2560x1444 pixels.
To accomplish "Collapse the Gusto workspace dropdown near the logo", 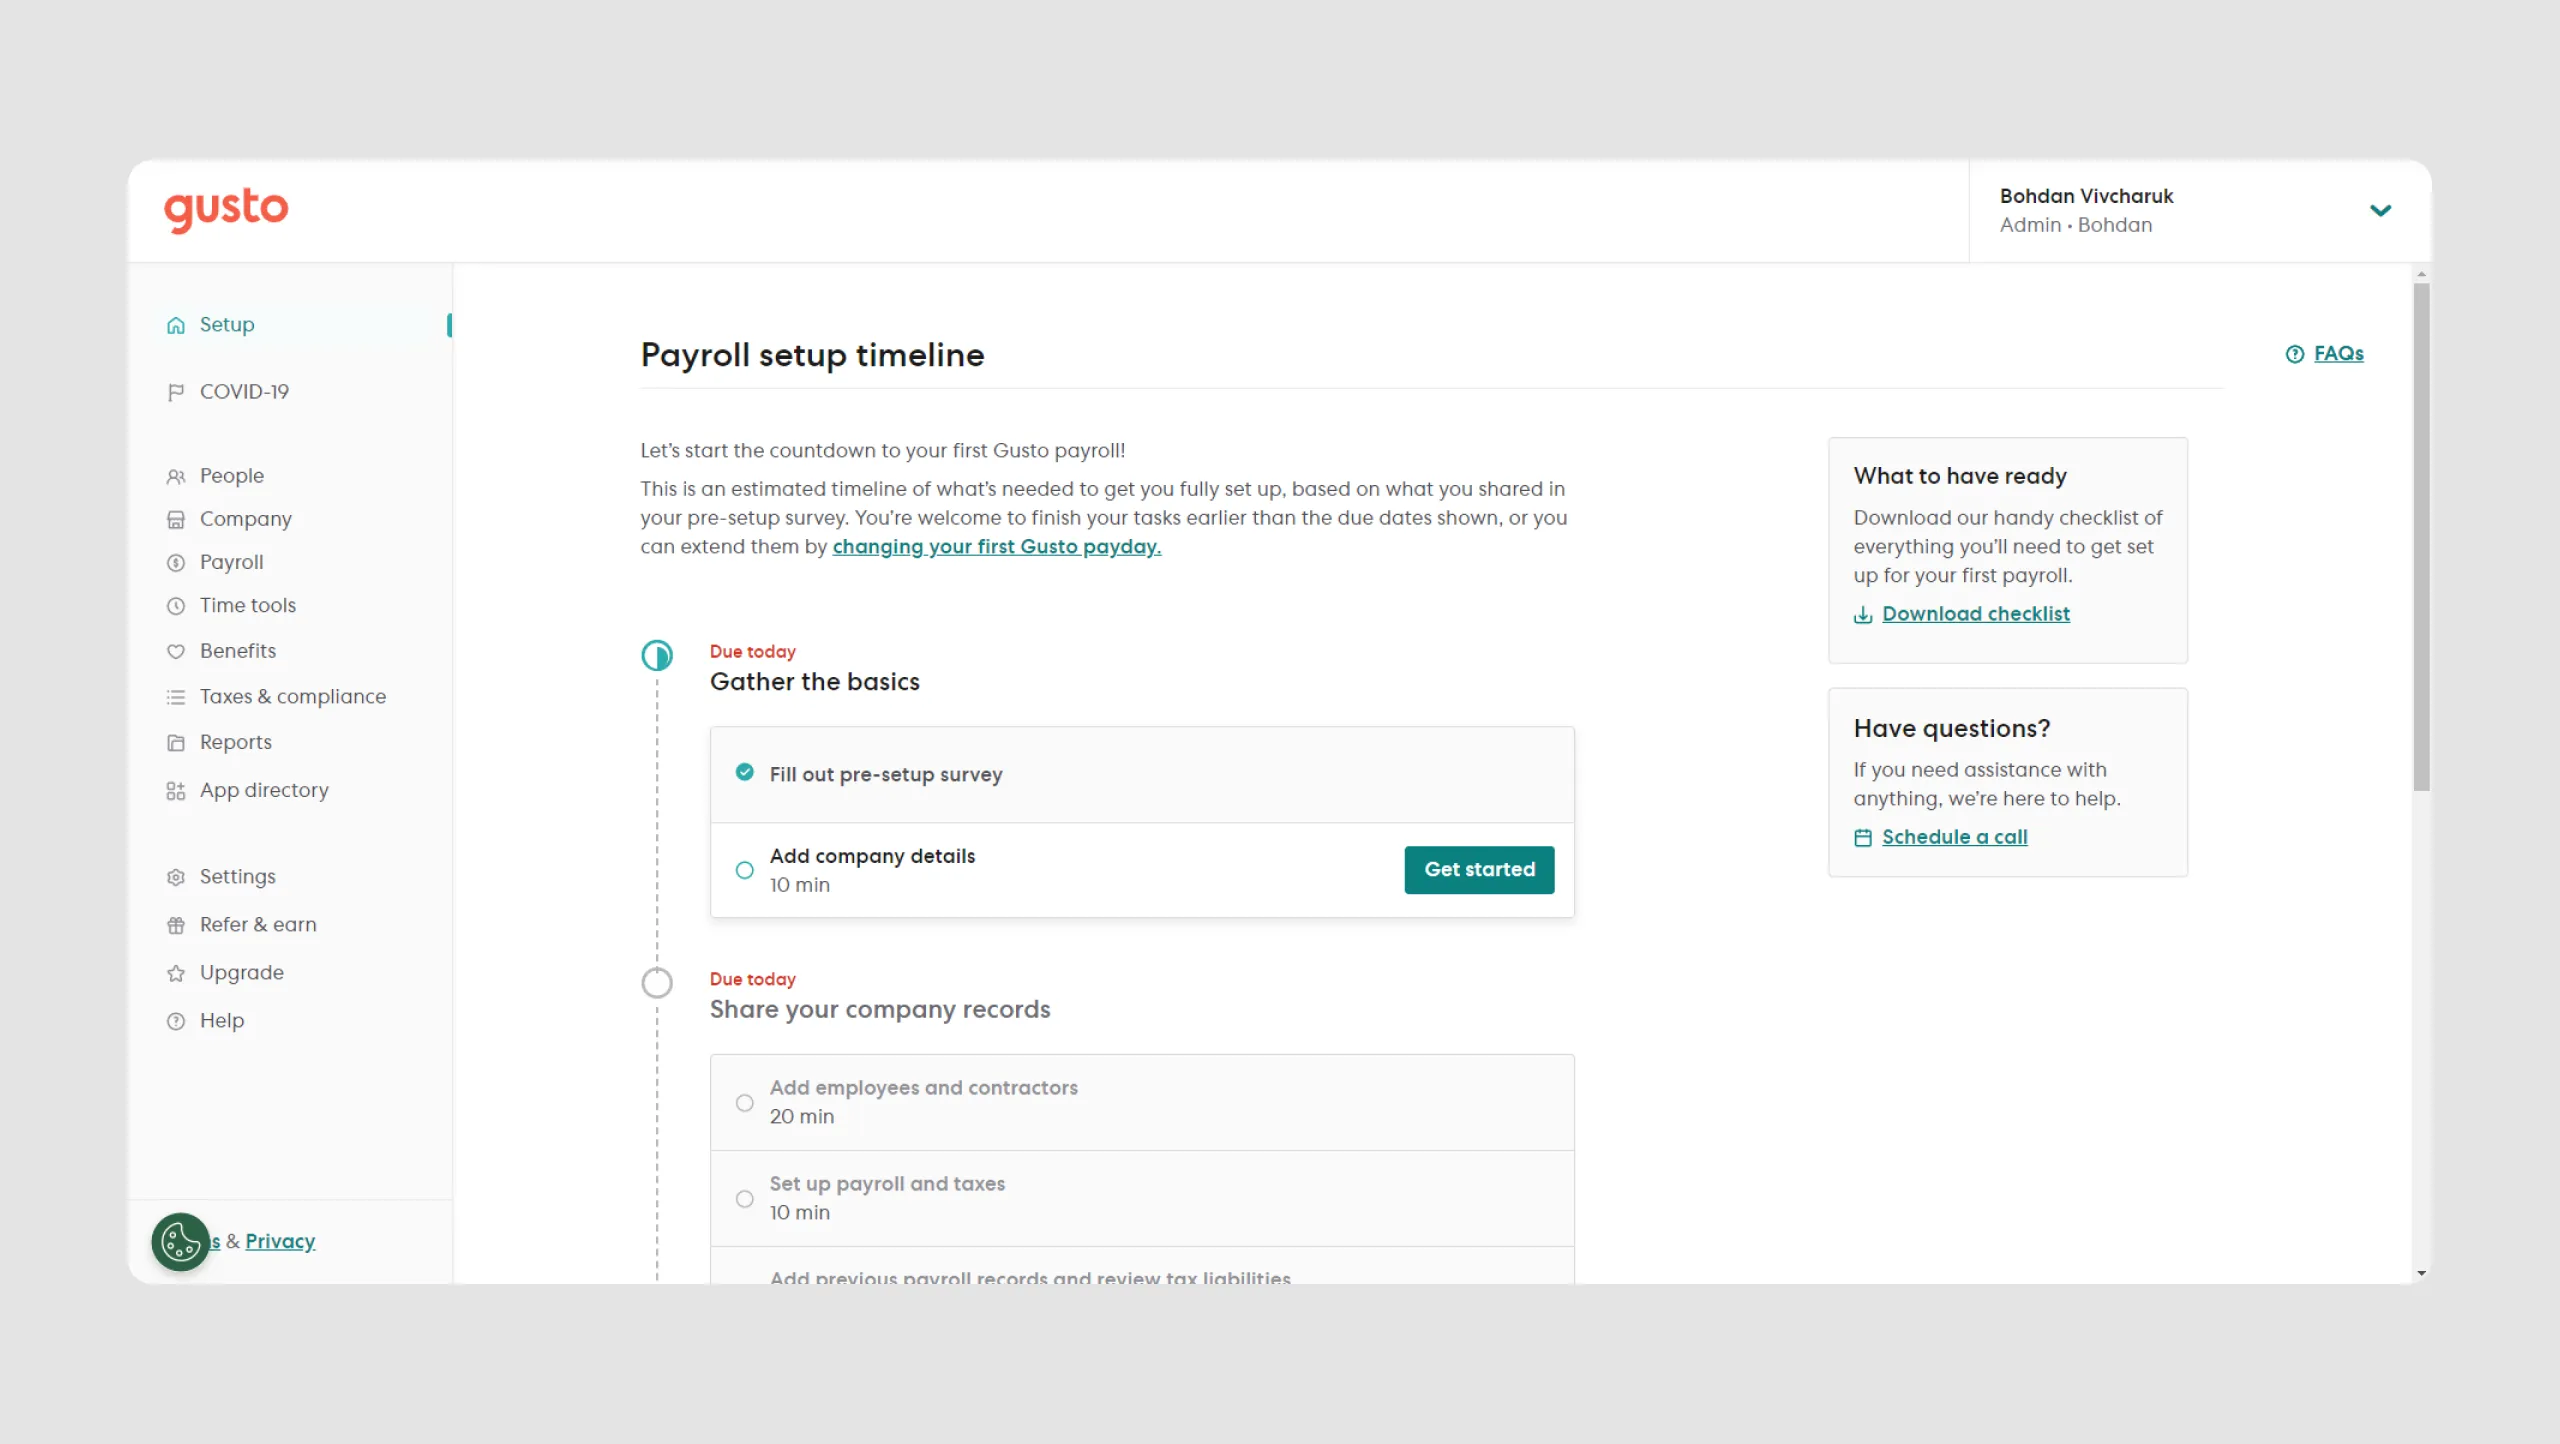I will pos(533,211).
